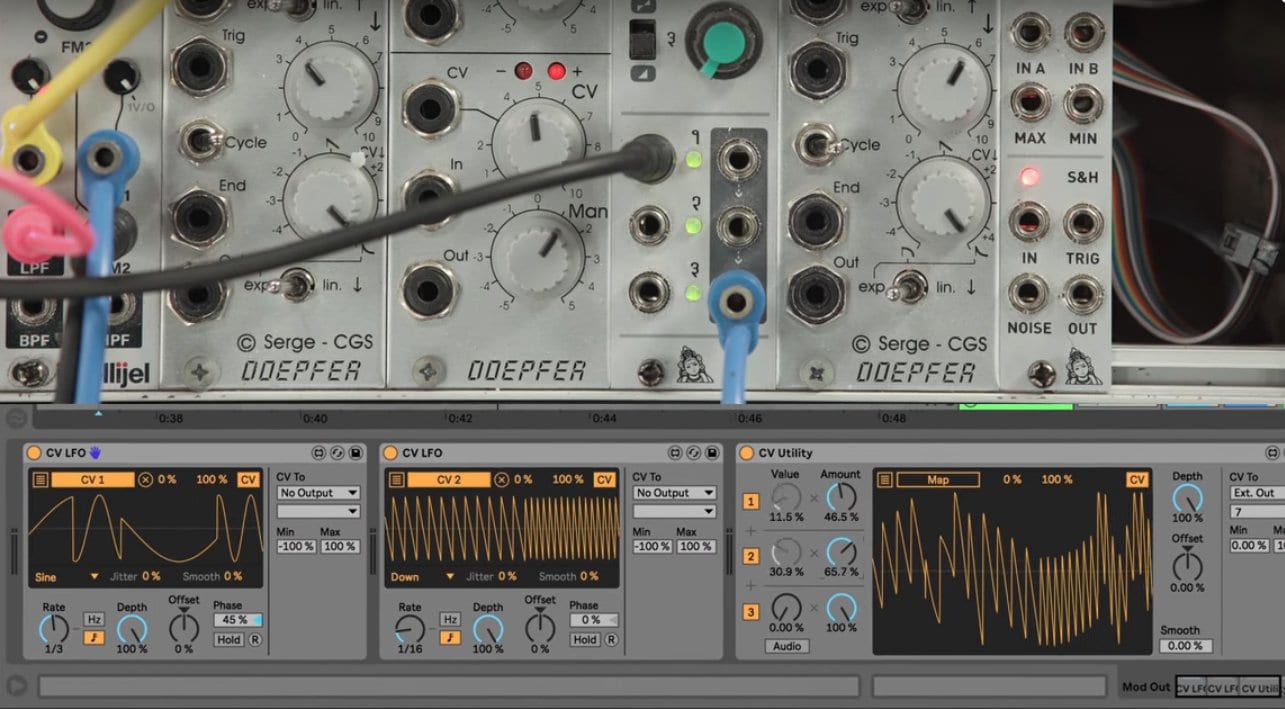
Task: Toggle CV Utility input 3 button
Action: (751, 611)
